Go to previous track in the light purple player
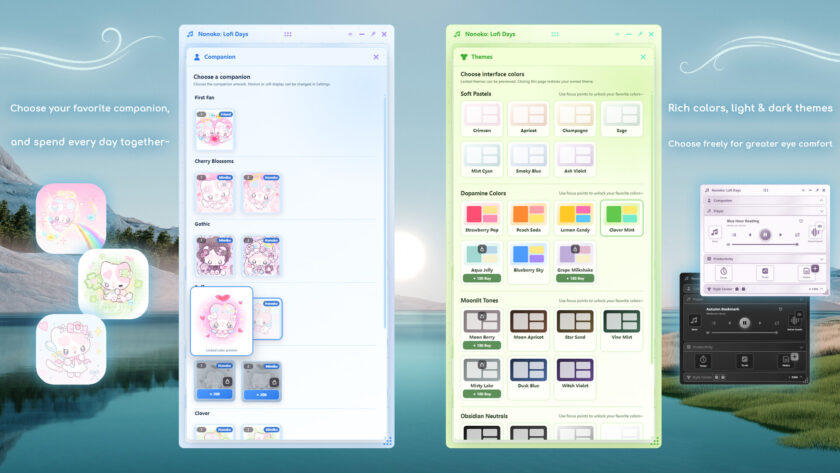Viewport: 840px width, 473px height. click(x=750, y=235)
